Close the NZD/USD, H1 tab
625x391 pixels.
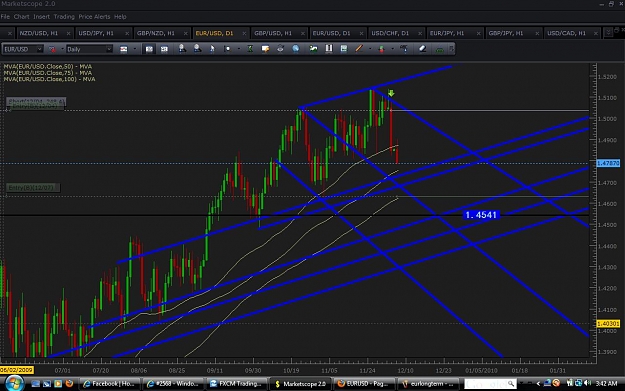pos(69,33)
